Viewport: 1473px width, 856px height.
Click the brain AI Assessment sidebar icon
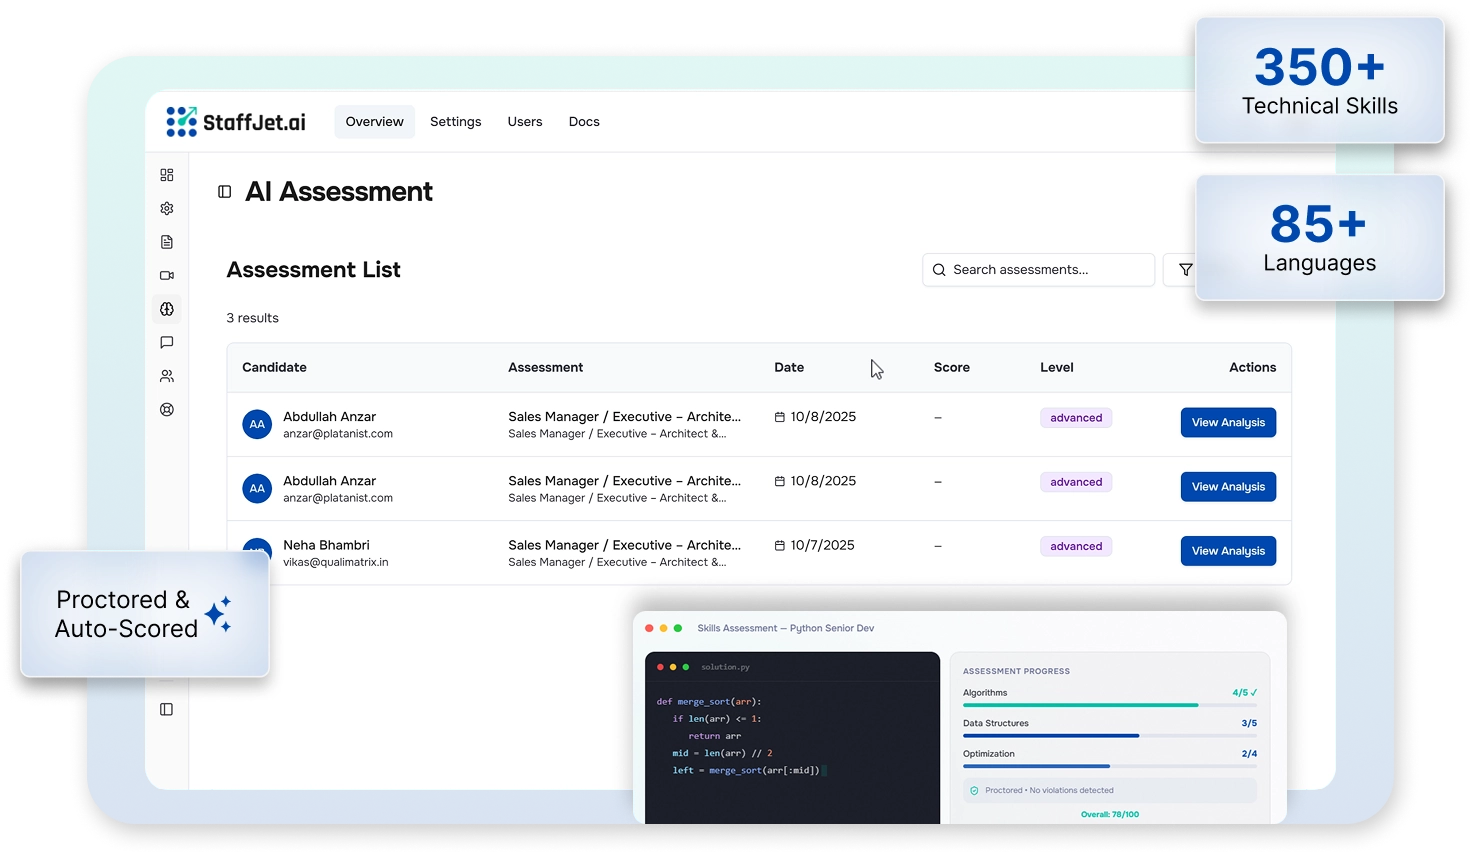coord(167,309)
